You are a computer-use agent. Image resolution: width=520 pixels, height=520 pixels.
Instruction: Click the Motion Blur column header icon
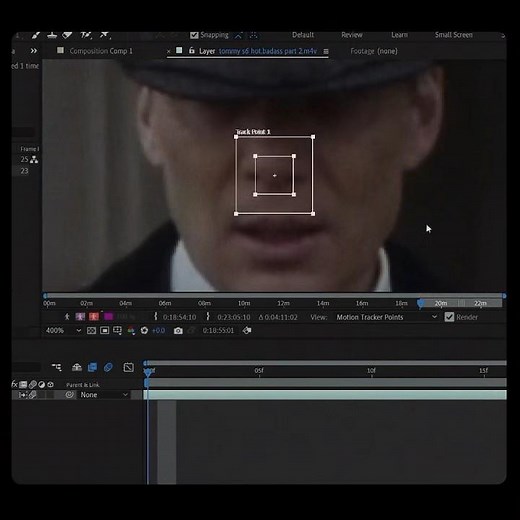coord(32,385)
